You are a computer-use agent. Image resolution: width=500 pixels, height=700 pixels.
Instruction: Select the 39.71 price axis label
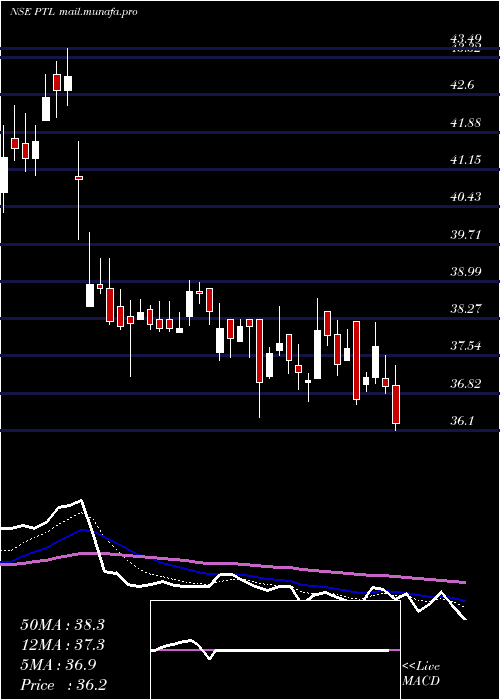466,234
